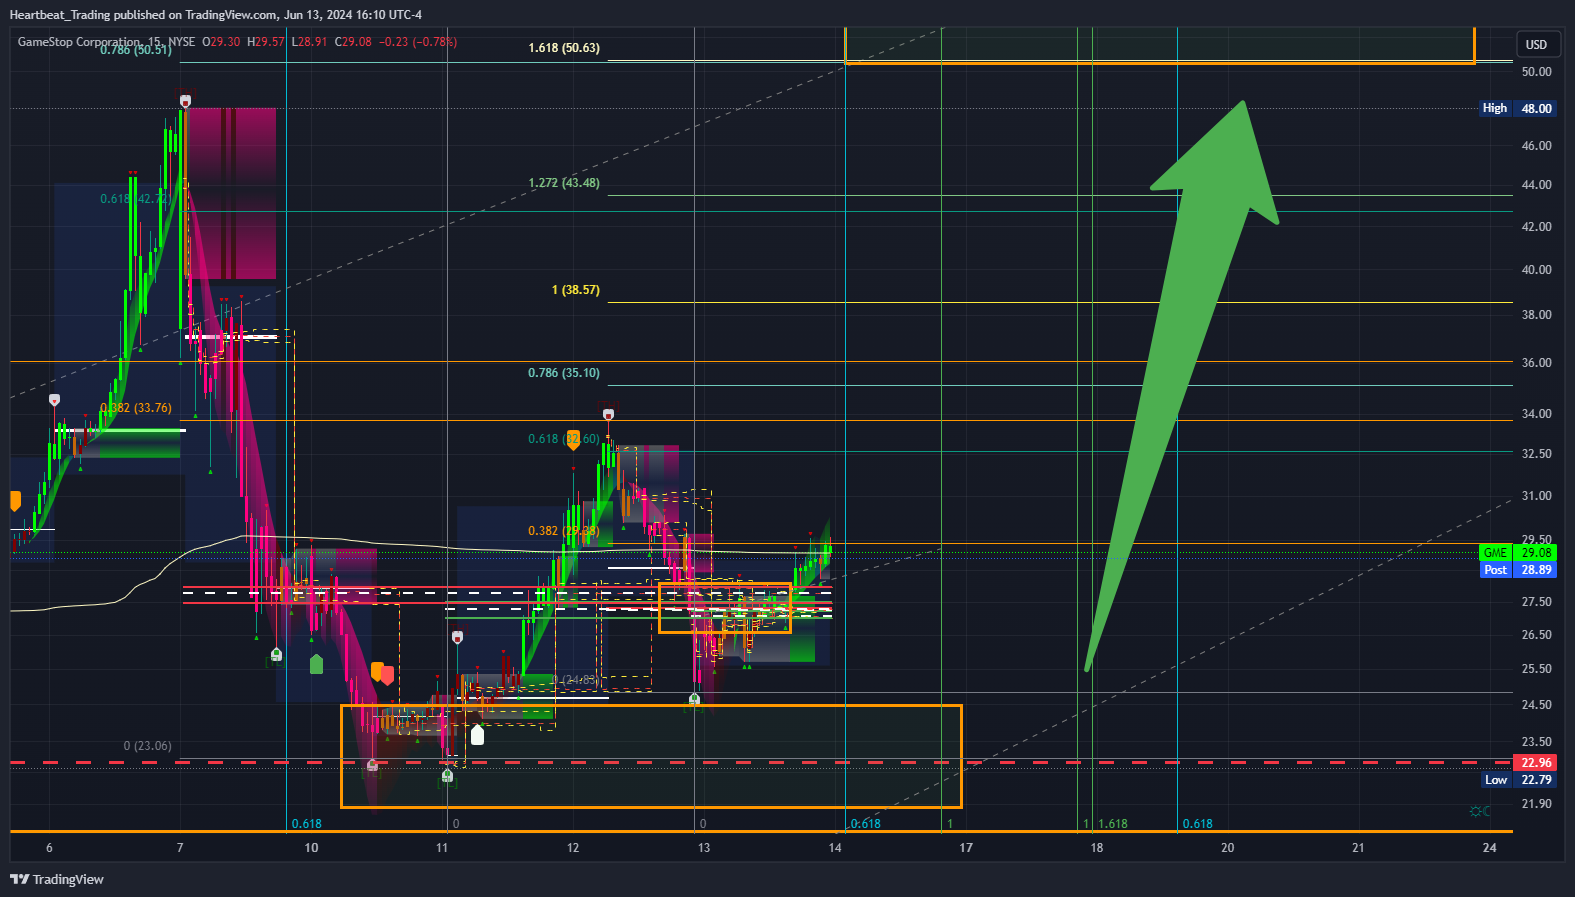Click the 21.90 price on the scale
Screen dimensions: 1575x897
[x=1536, y=803]
